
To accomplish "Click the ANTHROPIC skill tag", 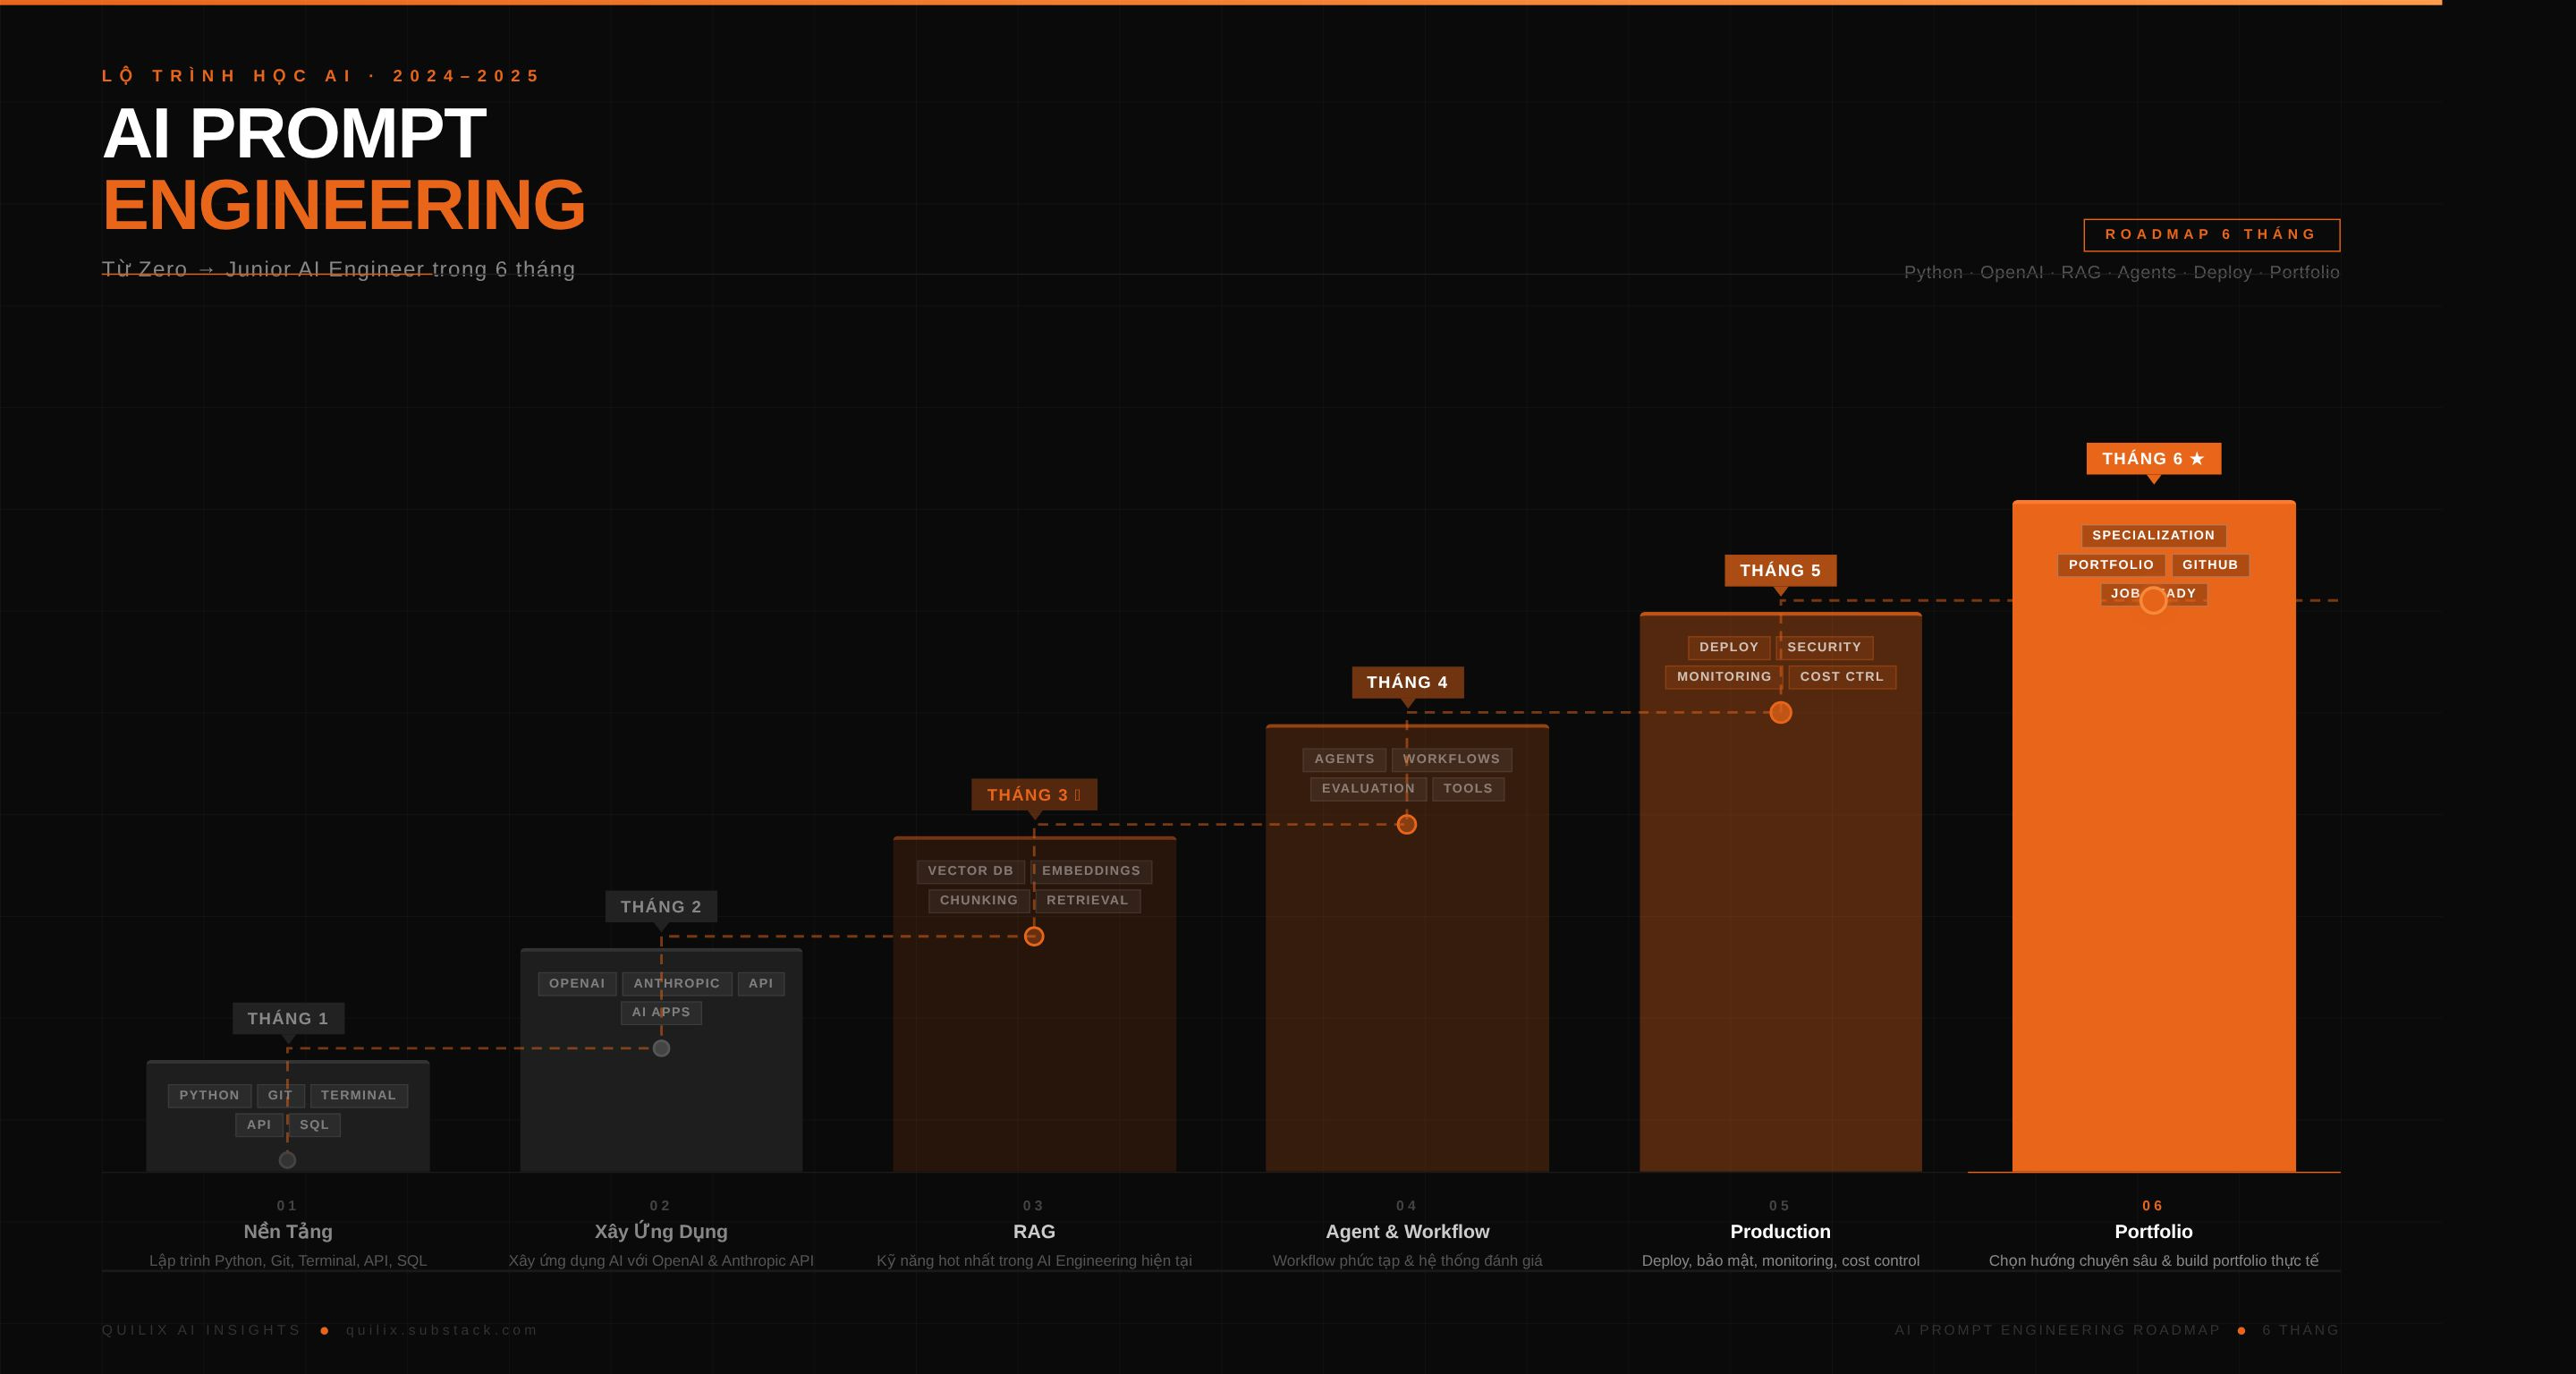I will [676, 983].
